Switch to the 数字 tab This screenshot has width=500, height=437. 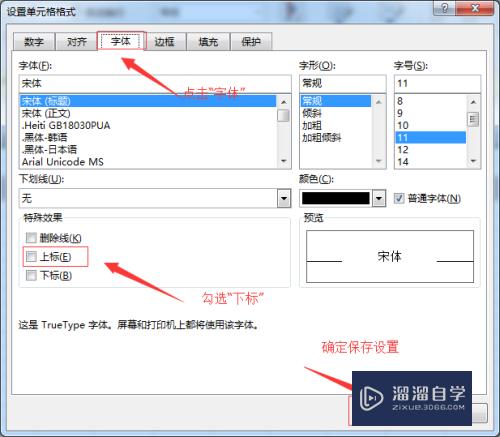click(x=34, y=42)
